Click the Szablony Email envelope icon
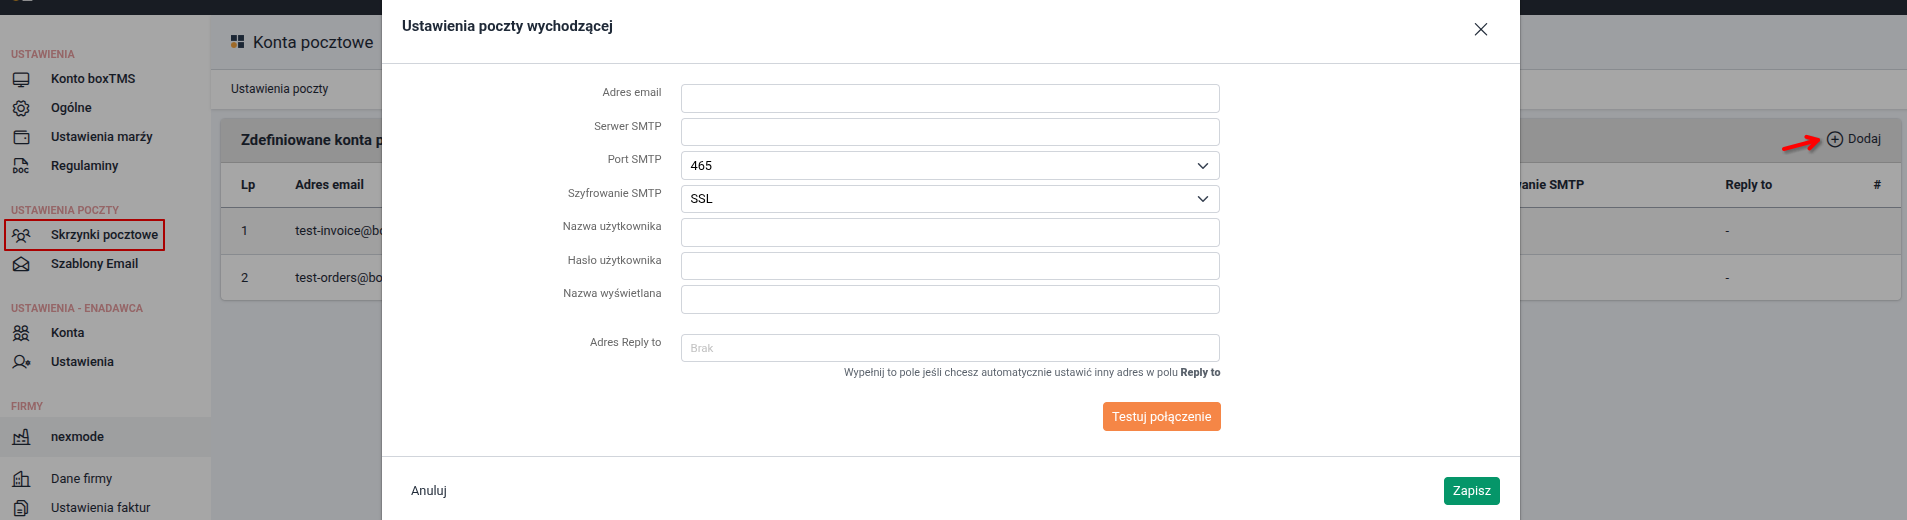The width and height of the screenshot is (1907, 520). pyautogui.click(x=21, y=264)
